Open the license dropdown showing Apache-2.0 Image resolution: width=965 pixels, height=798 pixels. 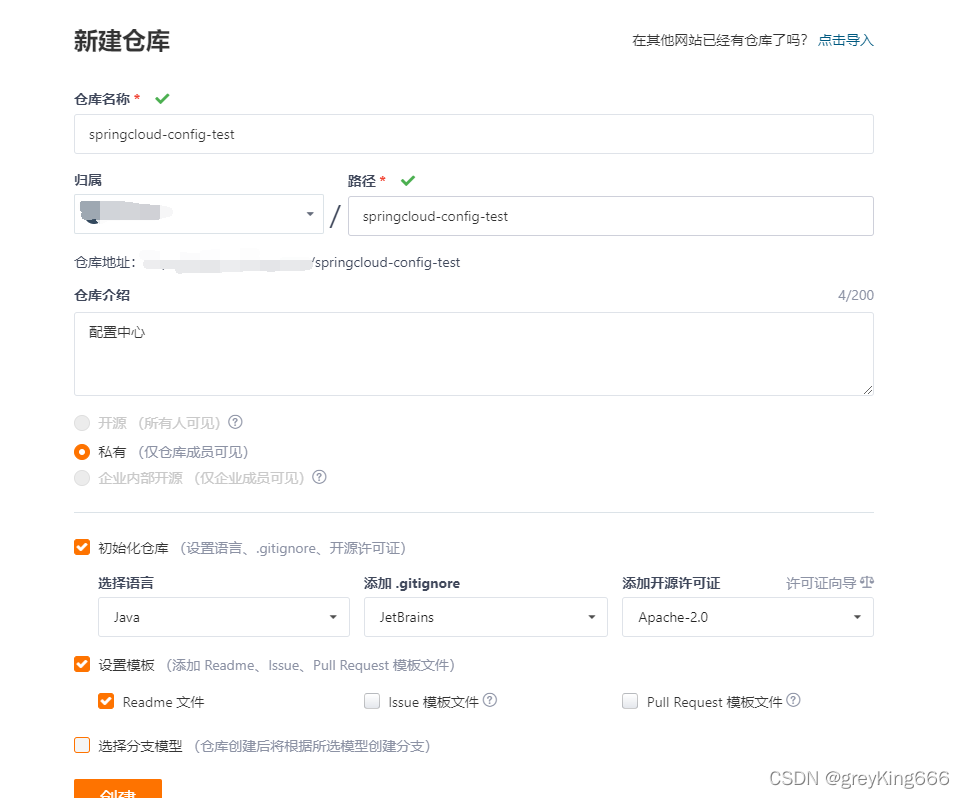pyautogui.click(x=748, y=616)
